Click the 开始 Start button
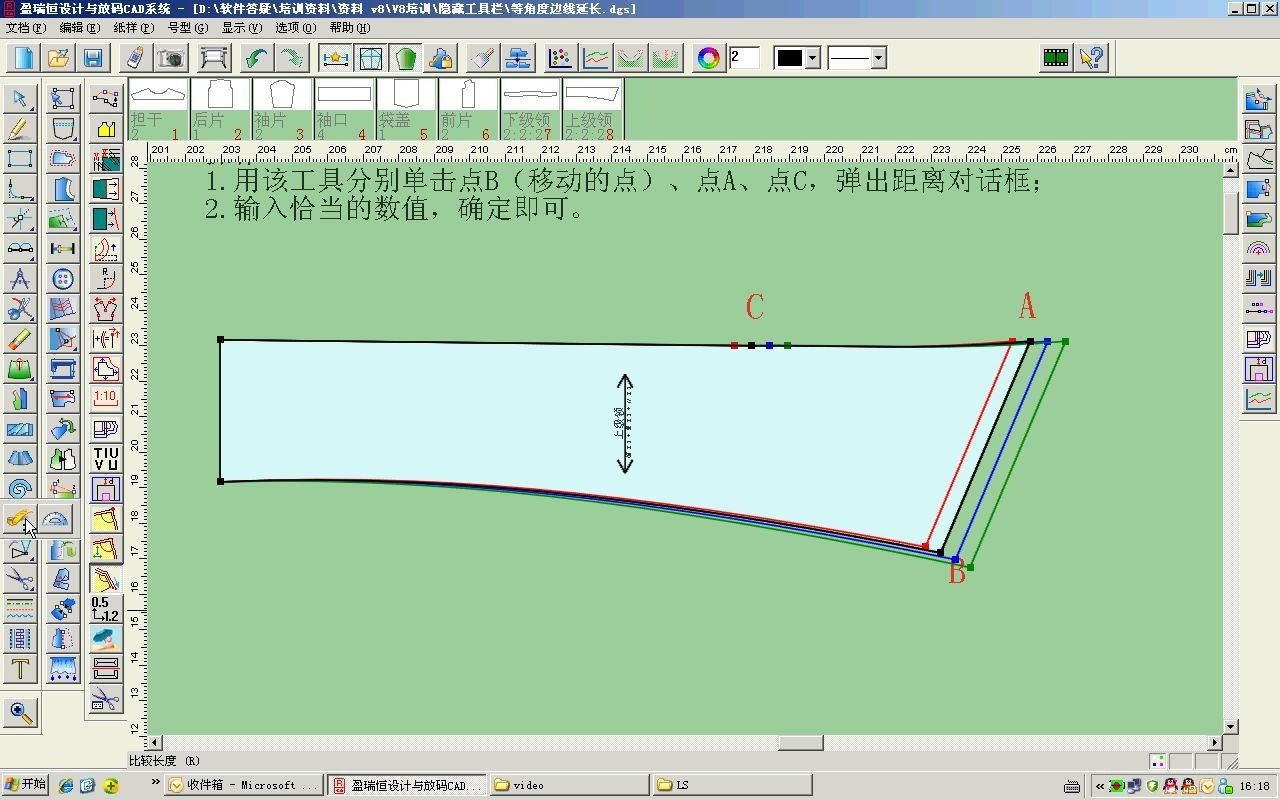The image size is (1280, 800). (x=25, y=784)
